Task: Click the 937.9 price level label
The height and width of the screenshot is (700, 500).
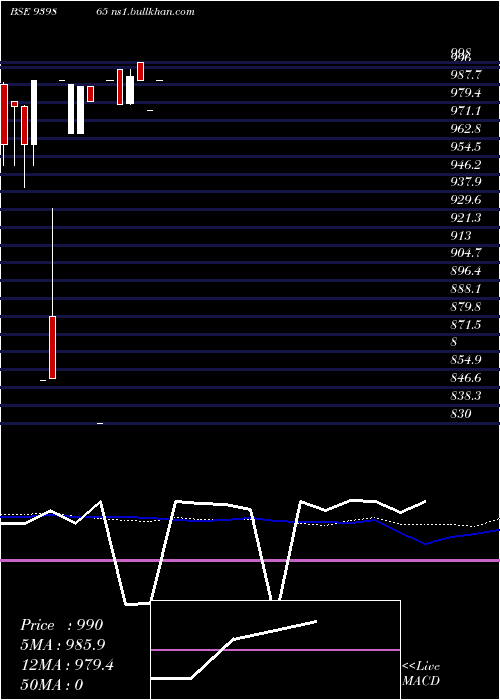Action: 466,182
